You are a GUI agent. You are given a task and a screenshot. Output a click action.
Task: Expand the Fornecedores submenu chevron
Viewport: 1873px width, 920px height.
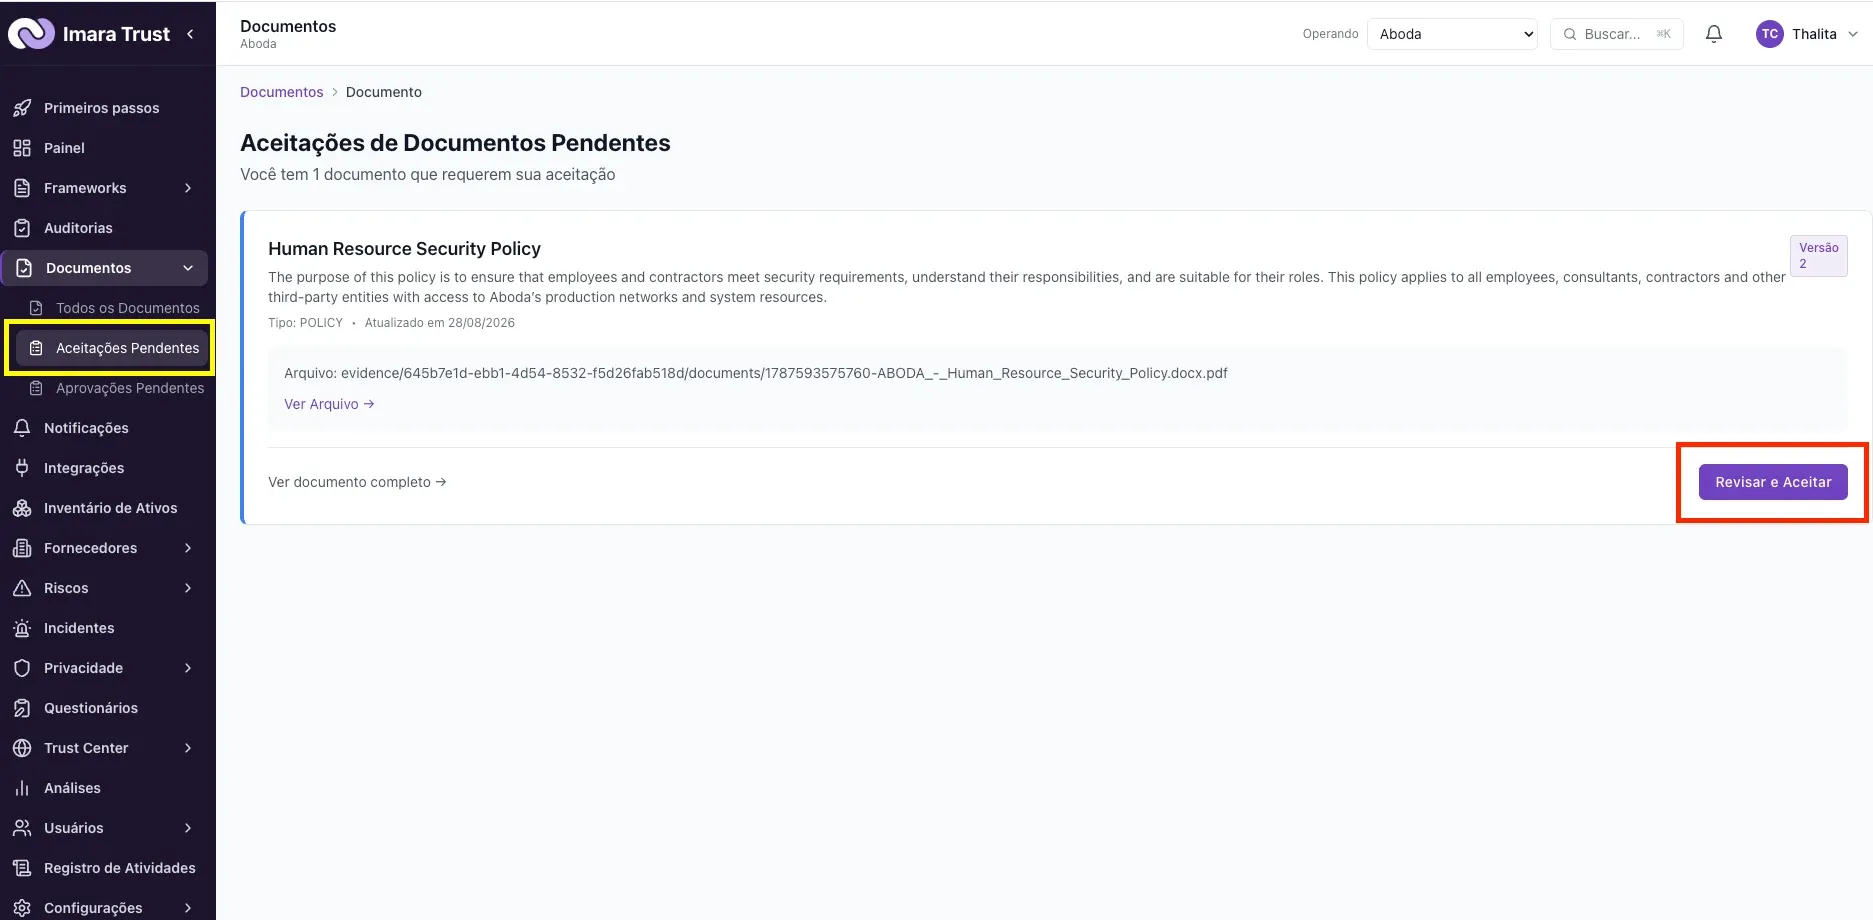click(188, 548)
